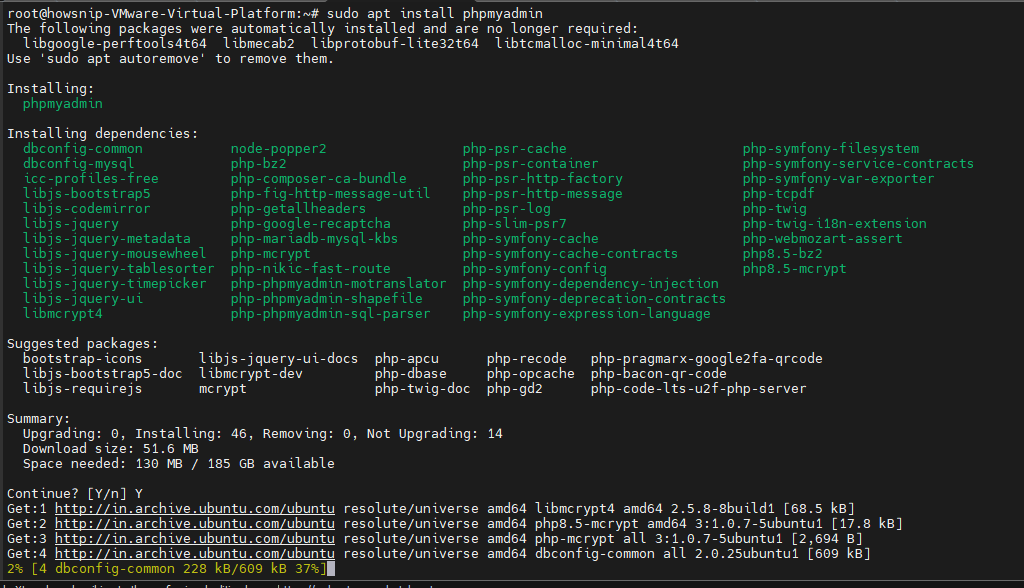Click php-symfony-config package name
Screen dimensions: 1024x588
[535, 269]
